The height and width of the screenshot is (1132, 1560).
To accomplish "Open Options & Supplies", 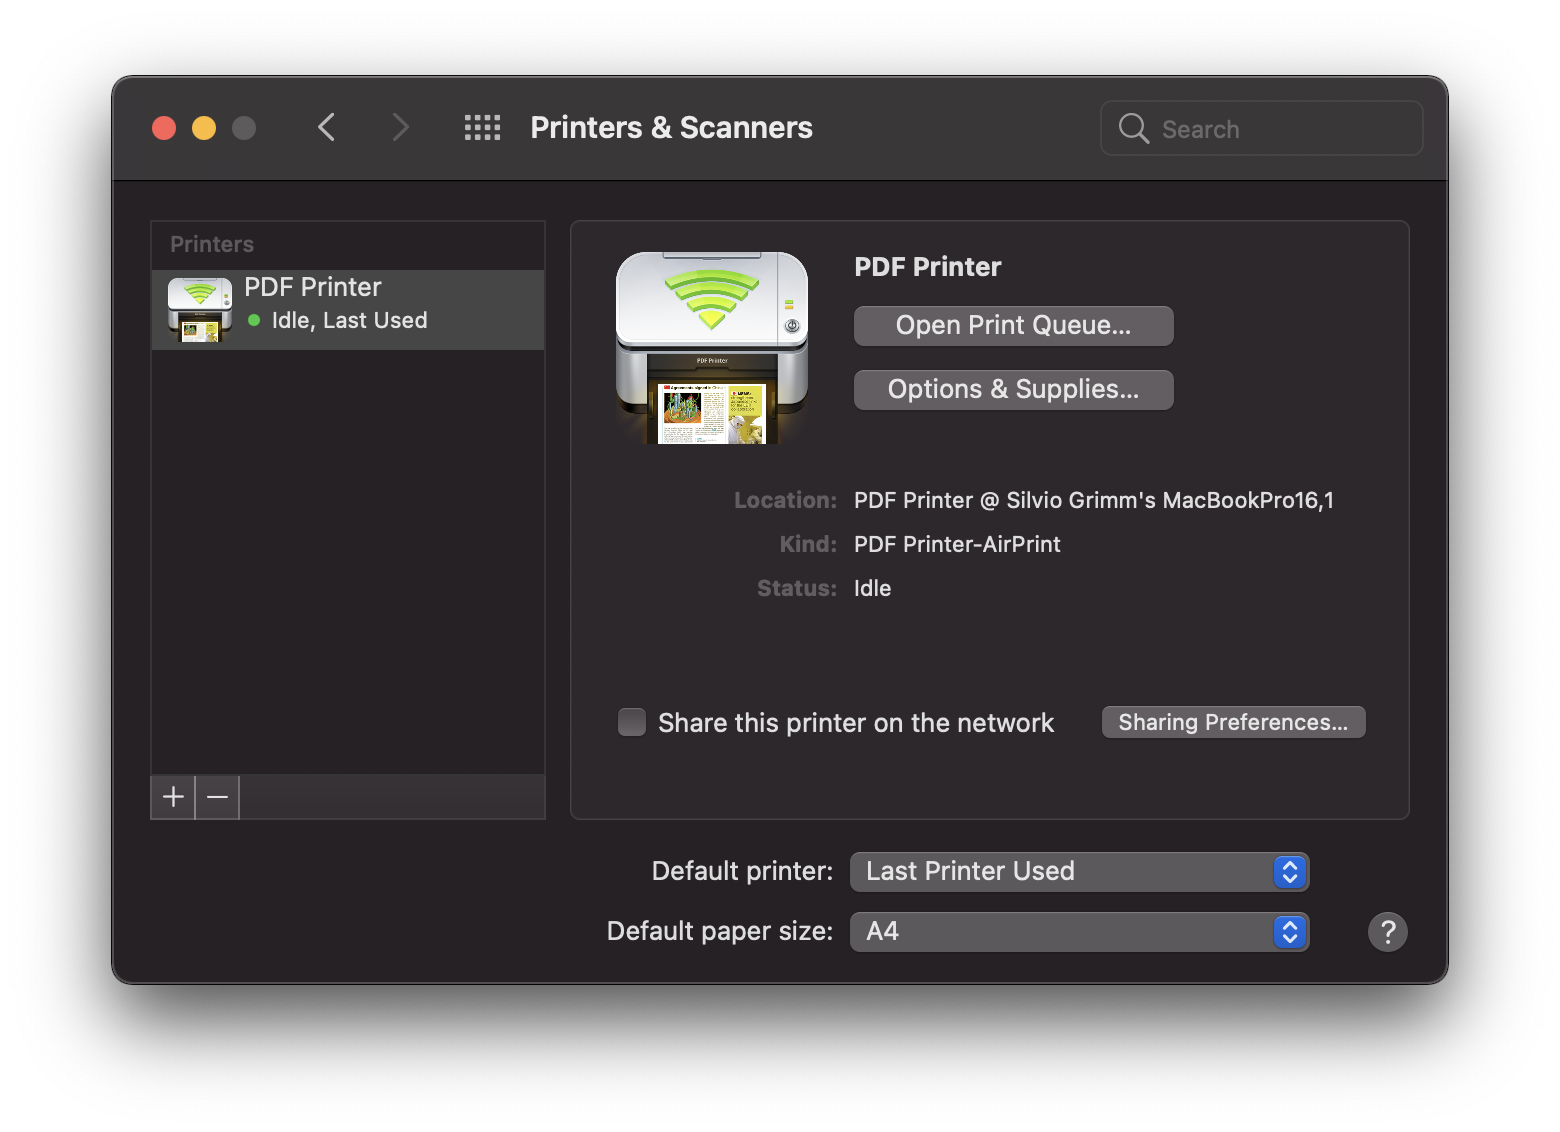I will [1013, 390].
